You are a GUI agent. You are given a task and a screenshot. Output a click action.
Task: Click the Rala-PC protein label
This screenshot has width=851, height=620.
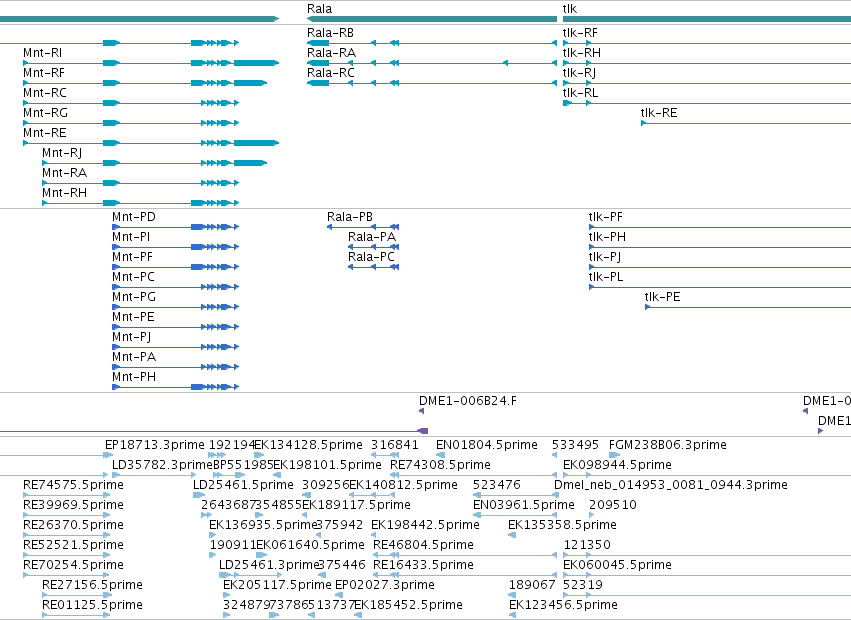point(371,258)
